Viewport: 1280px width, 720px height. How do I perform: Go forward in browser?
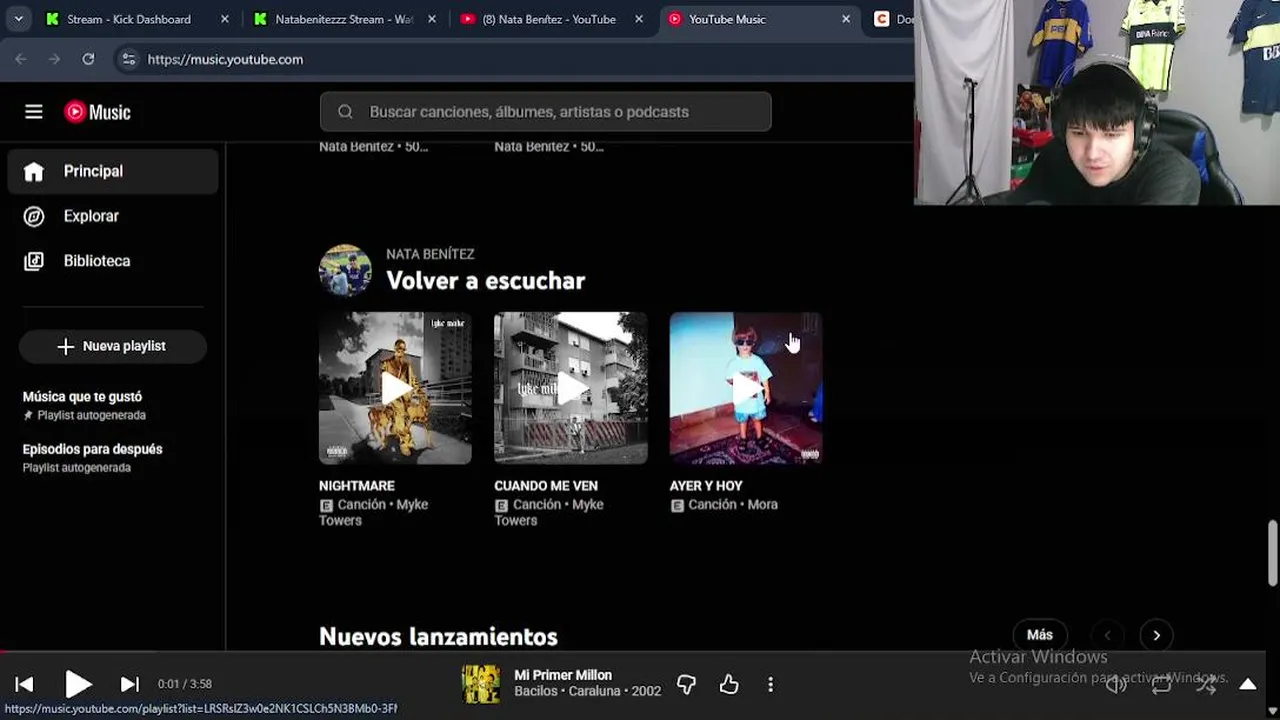point(55,59)
